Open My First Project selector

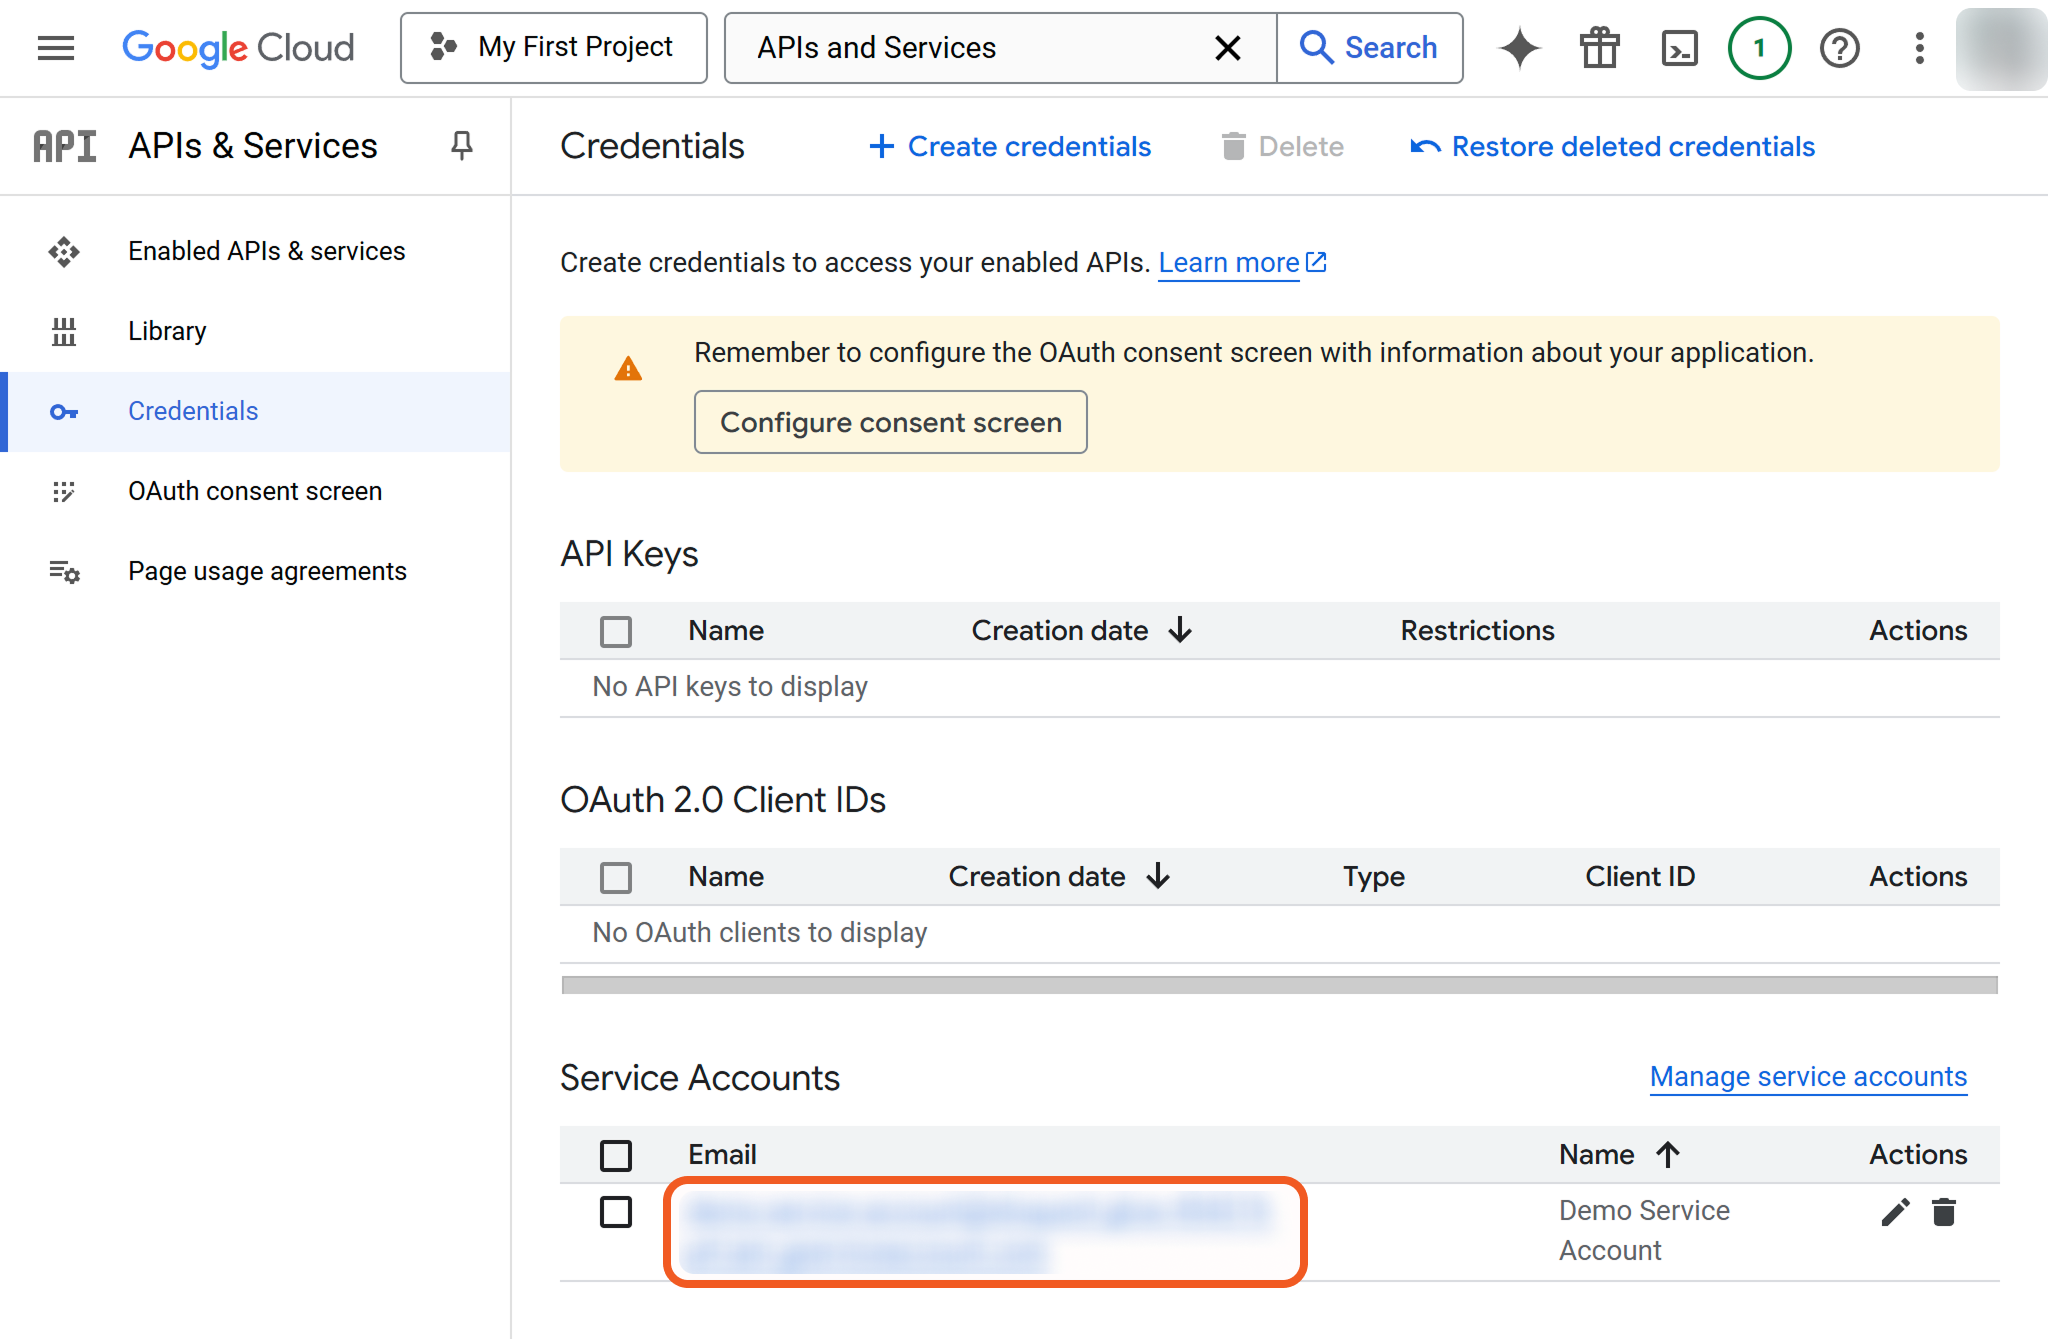553,47
